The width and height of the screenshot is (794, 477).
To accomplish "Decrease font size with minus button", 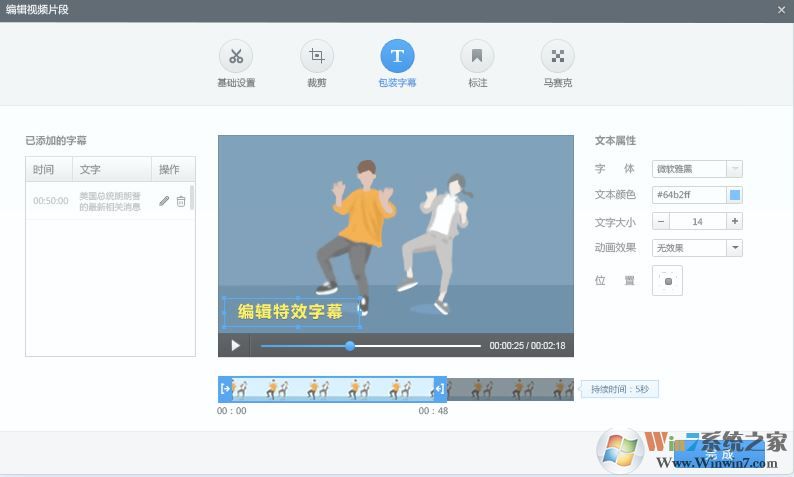I will click(661, 221).
